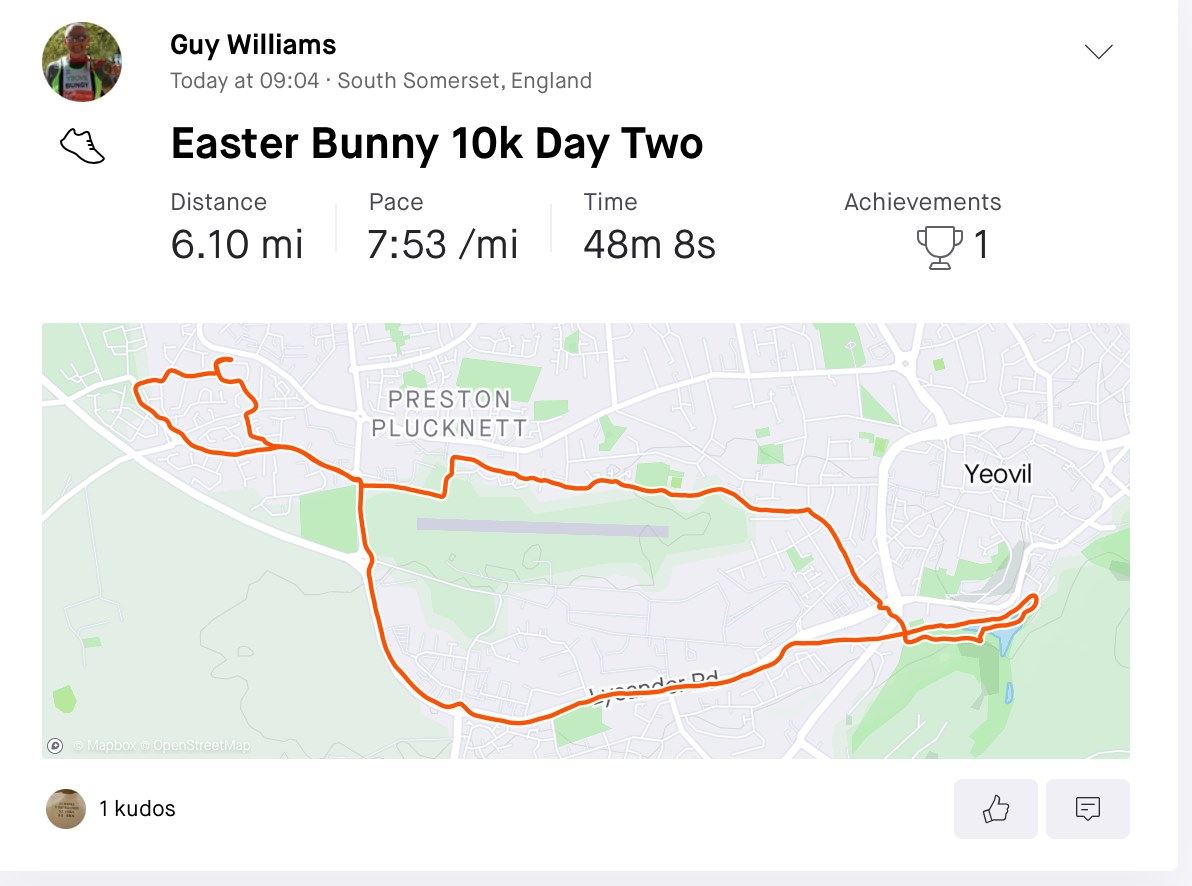Click the Mapbox logo icon on the map
The width and height of the screenshot is (1192, 886).
click(x=55, y=745)
